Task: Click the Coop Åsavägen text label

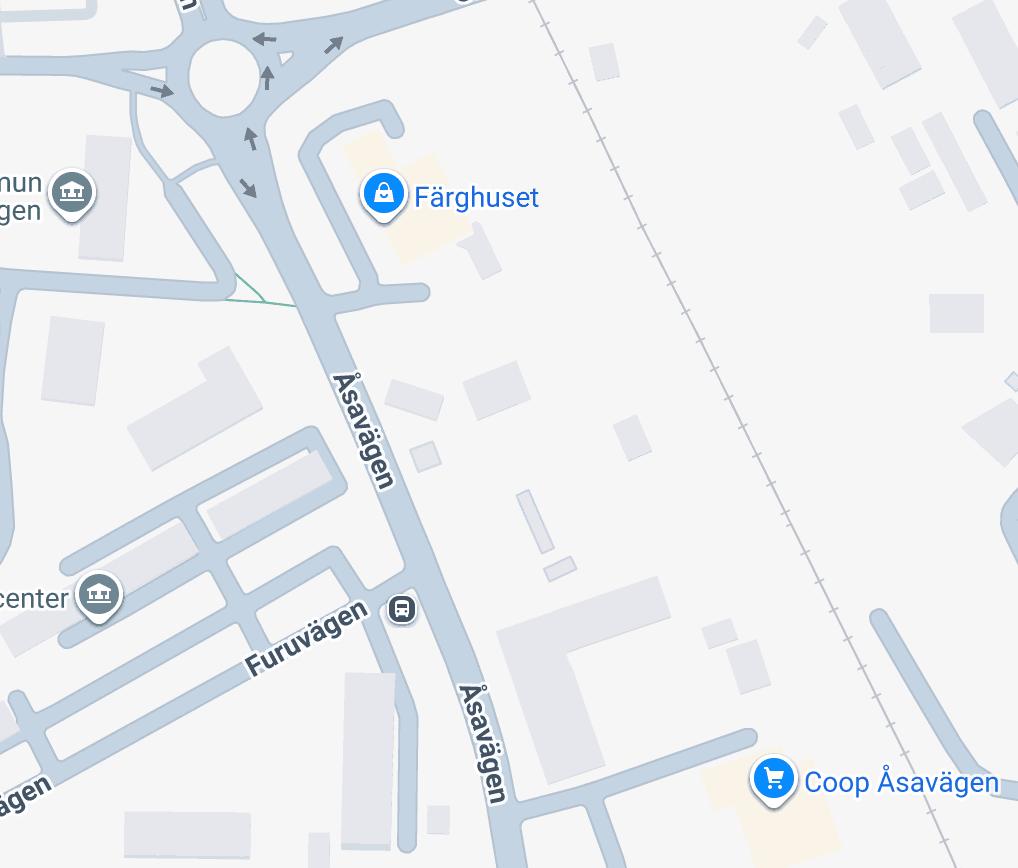Action: point(902,782)
